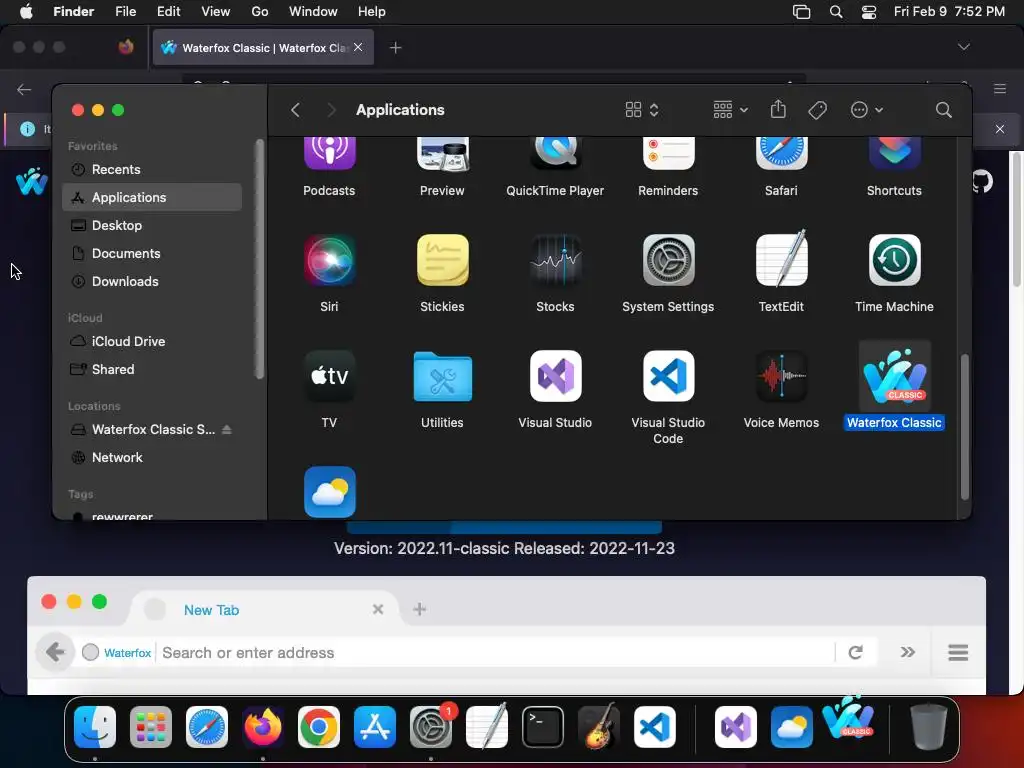This screenshot has width=1024, height=768.
Task: Open Waterfox hamburger menu
Action: [958, 652]
